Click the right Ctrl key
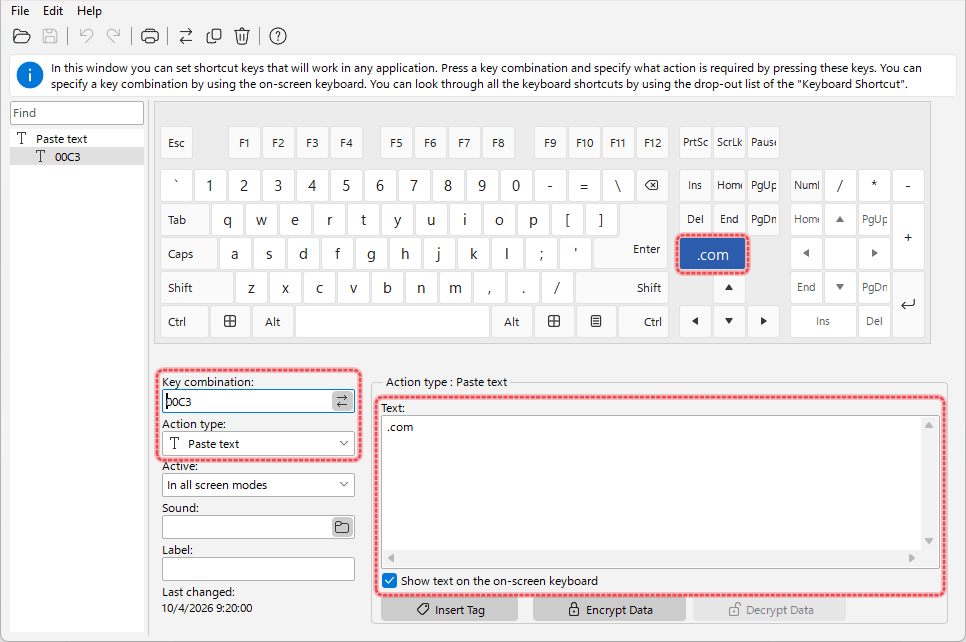This screenshot has width=966, height=642. (643, 322)
